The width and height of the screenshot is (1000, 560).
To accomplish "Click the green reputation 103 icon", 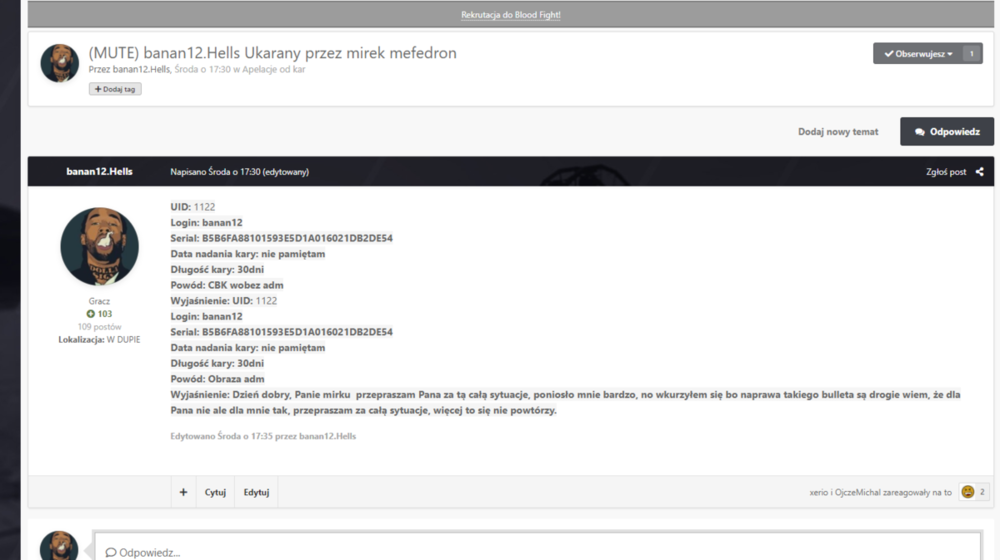I will point(91,314).
